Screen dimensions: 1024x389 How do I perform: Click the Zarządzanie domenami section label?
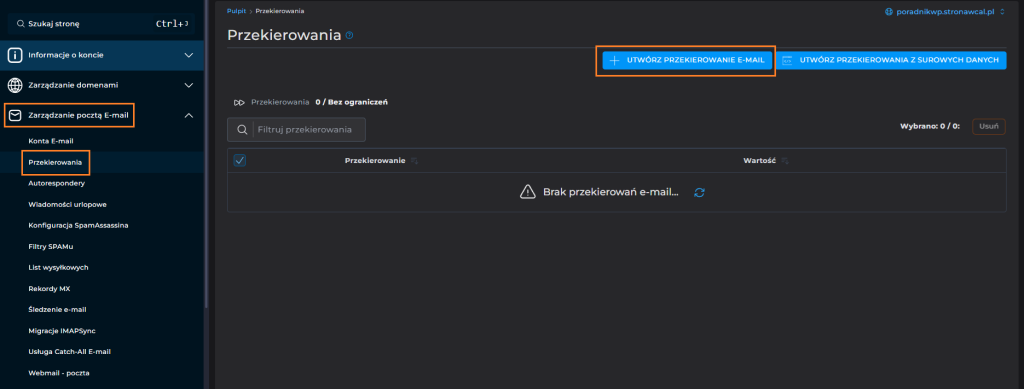click(x=73, y=85)
